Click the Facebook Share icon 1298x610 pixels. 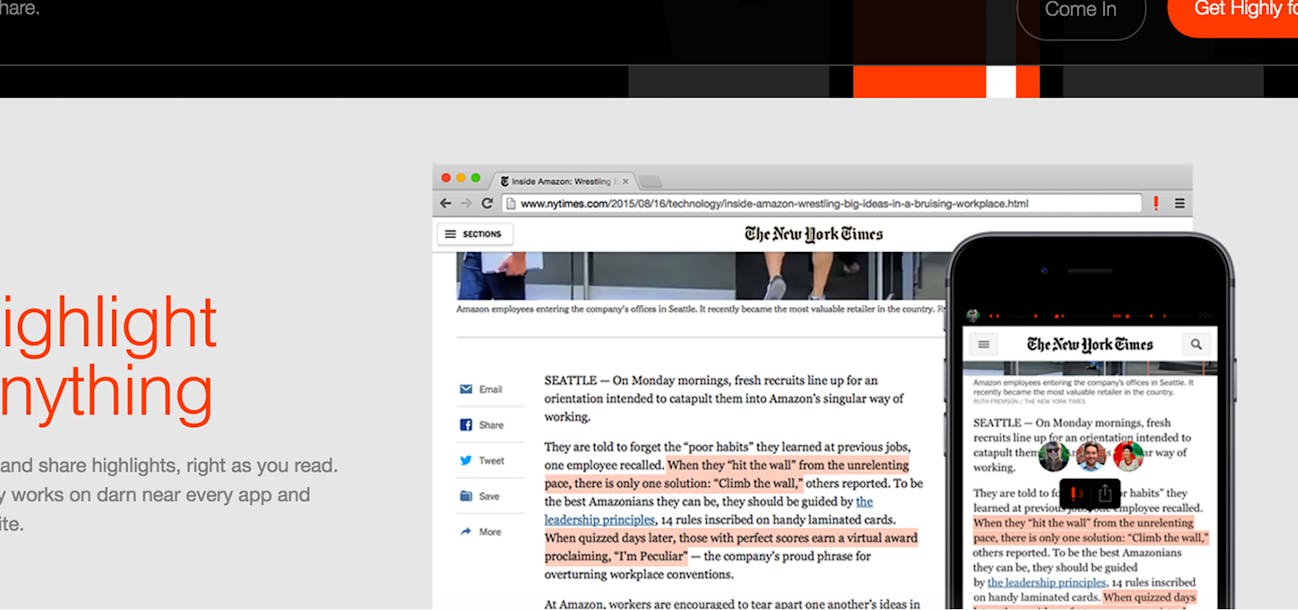[x=466, y=425]
